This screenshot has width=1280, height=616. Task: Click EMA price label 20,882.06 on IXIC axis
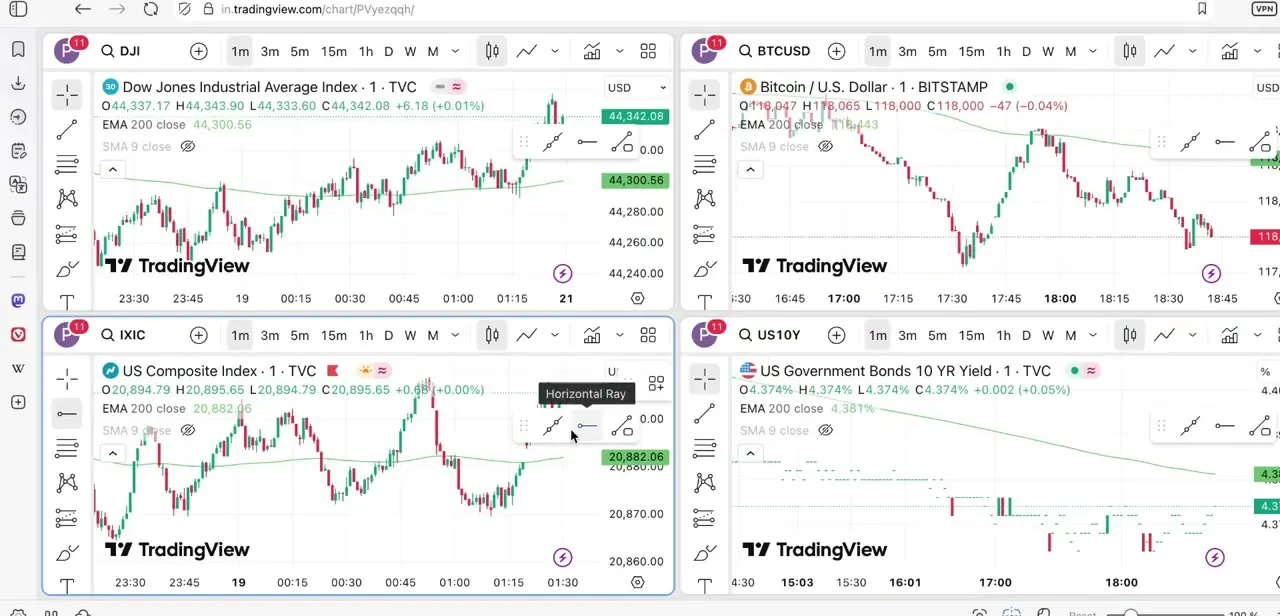coord(635,457)
